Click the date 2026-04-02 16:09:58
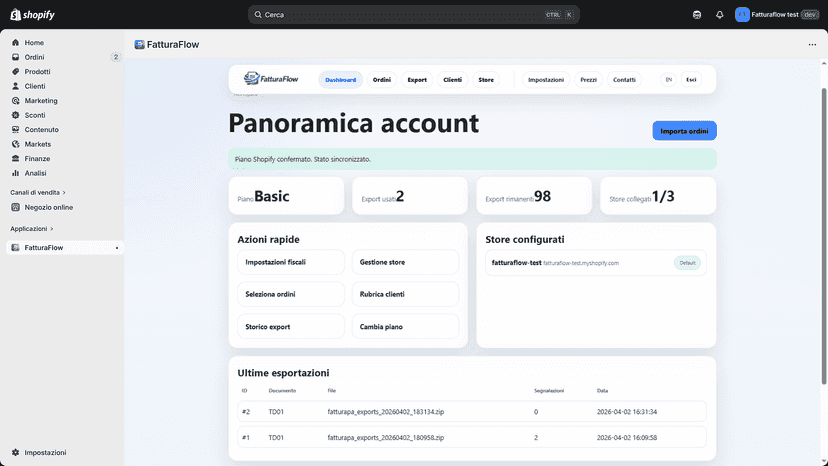 tap(627, 437)
